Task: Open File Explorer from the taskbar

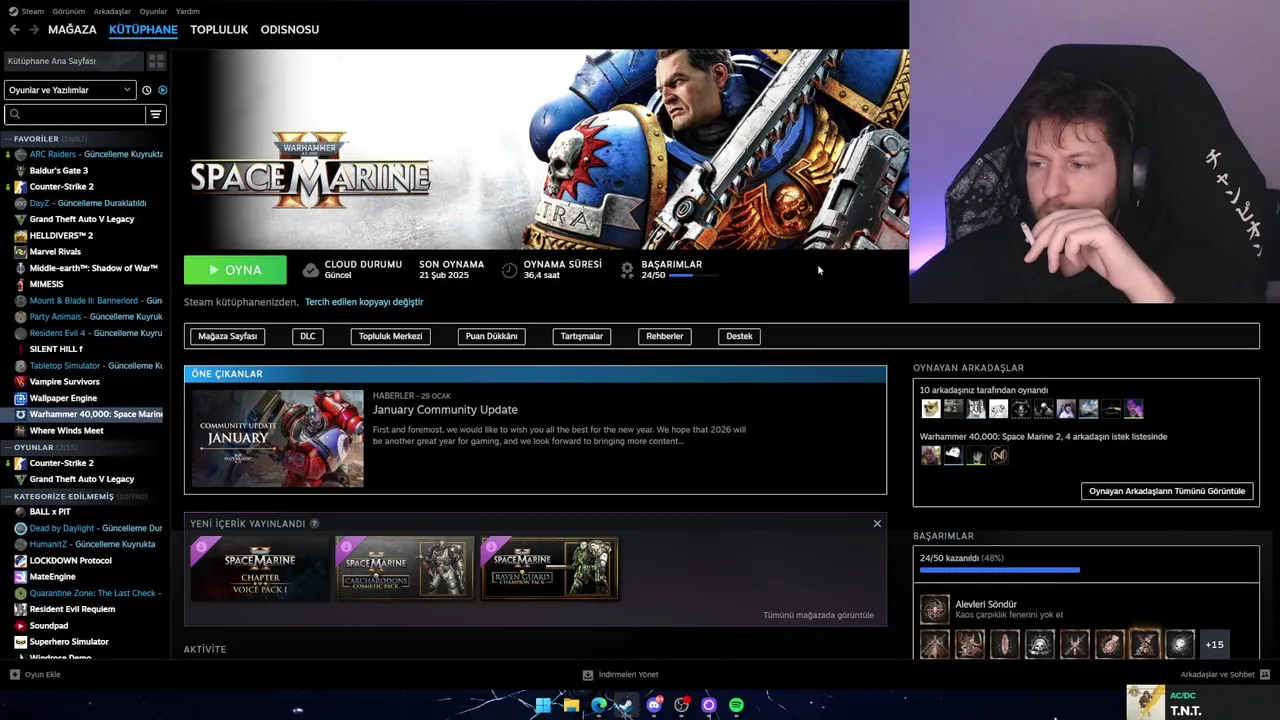Action: 571,705
